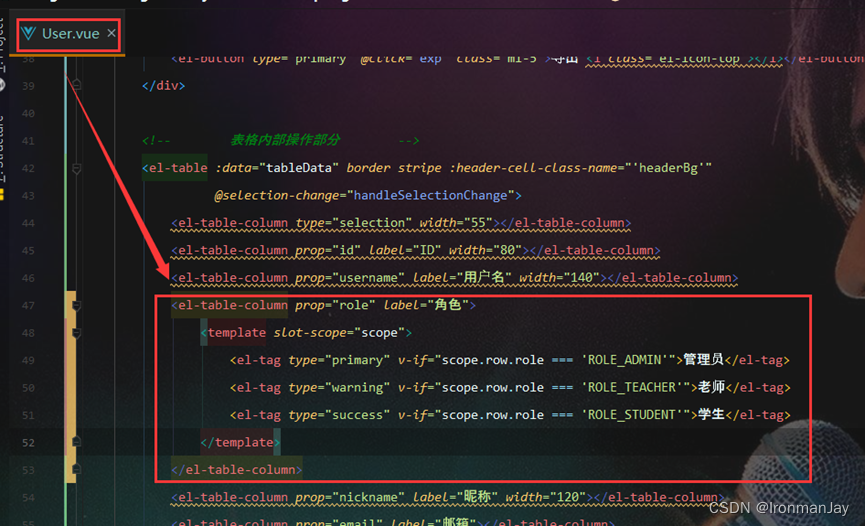This screenshot has height=526, width=865.
Task: Collapse the template block at line 48
Action: 77,333
